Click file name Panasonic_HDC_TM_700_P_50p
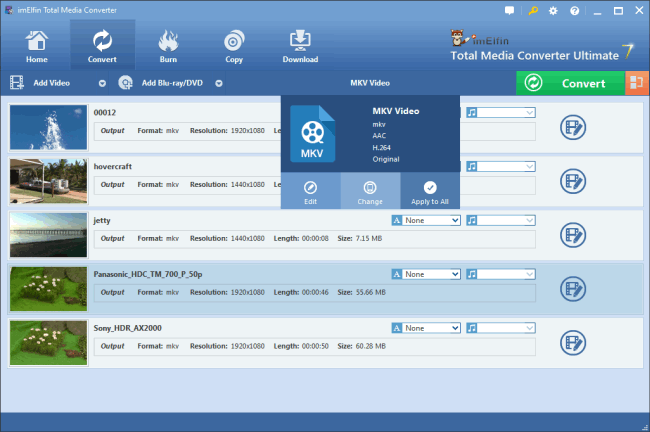Image resolution: width=650 pixels, height=432 pixels. [x=148, y=274]
